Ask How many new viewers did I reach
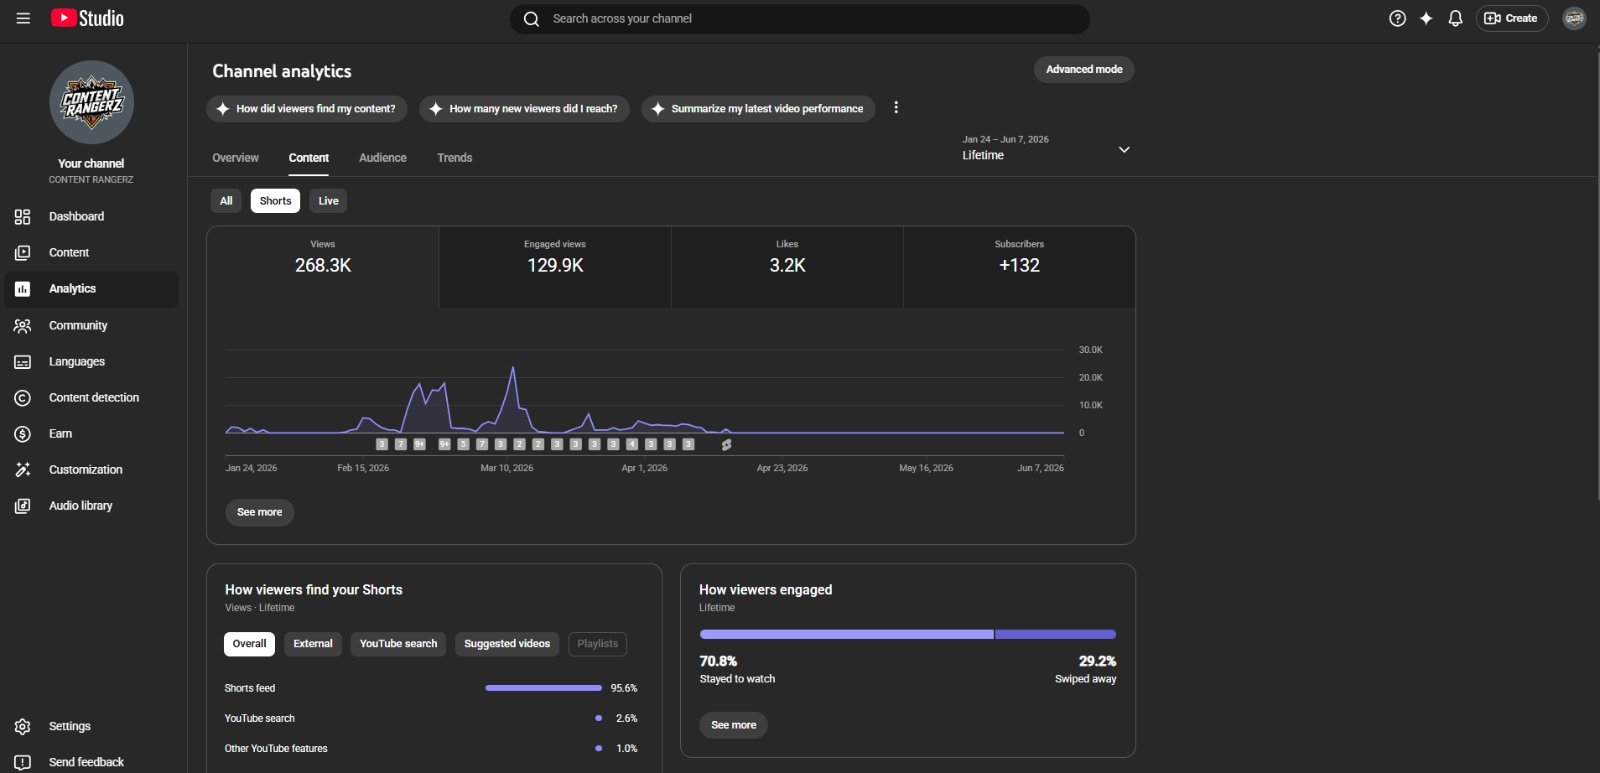The width and height of the screenshot is (1600, 773). [524, 109]
